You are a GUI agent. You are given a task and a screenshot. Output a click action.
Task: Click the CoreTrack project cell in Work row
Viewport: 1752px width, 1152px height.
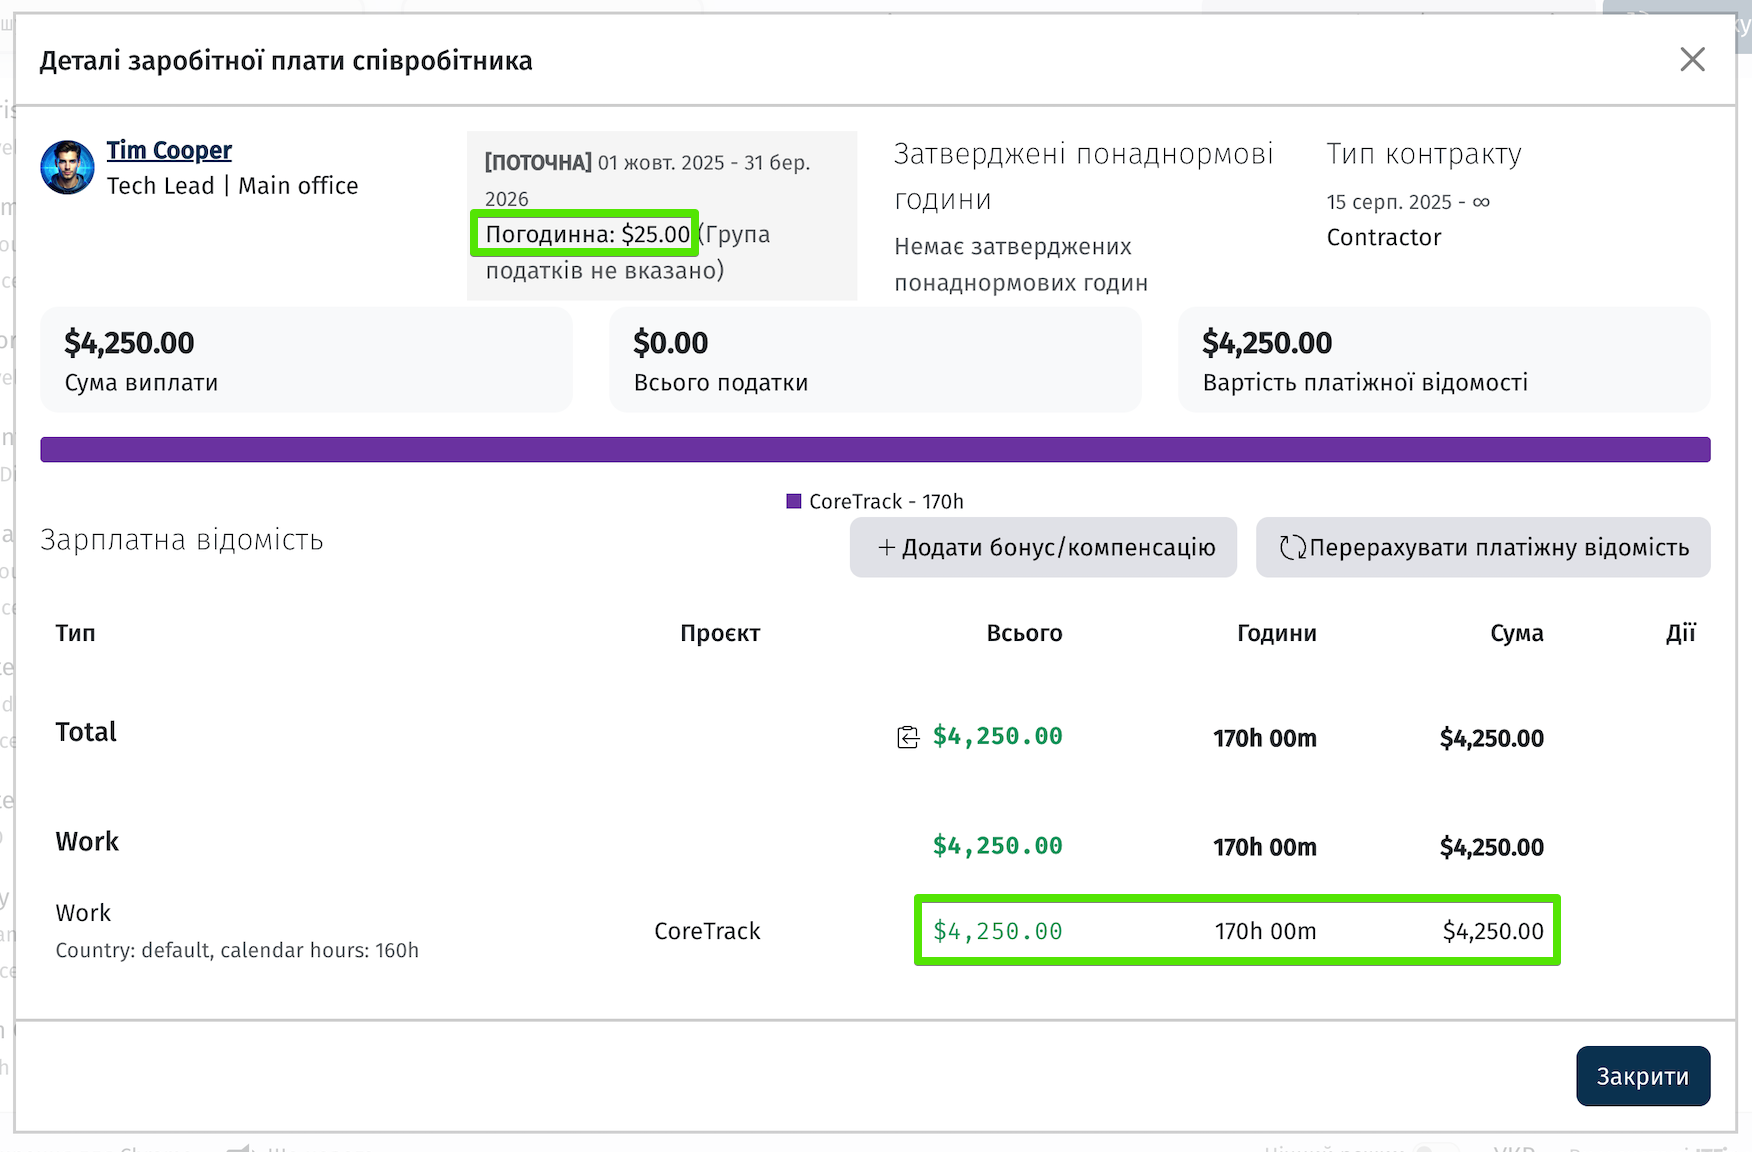[x=707, y=931]
